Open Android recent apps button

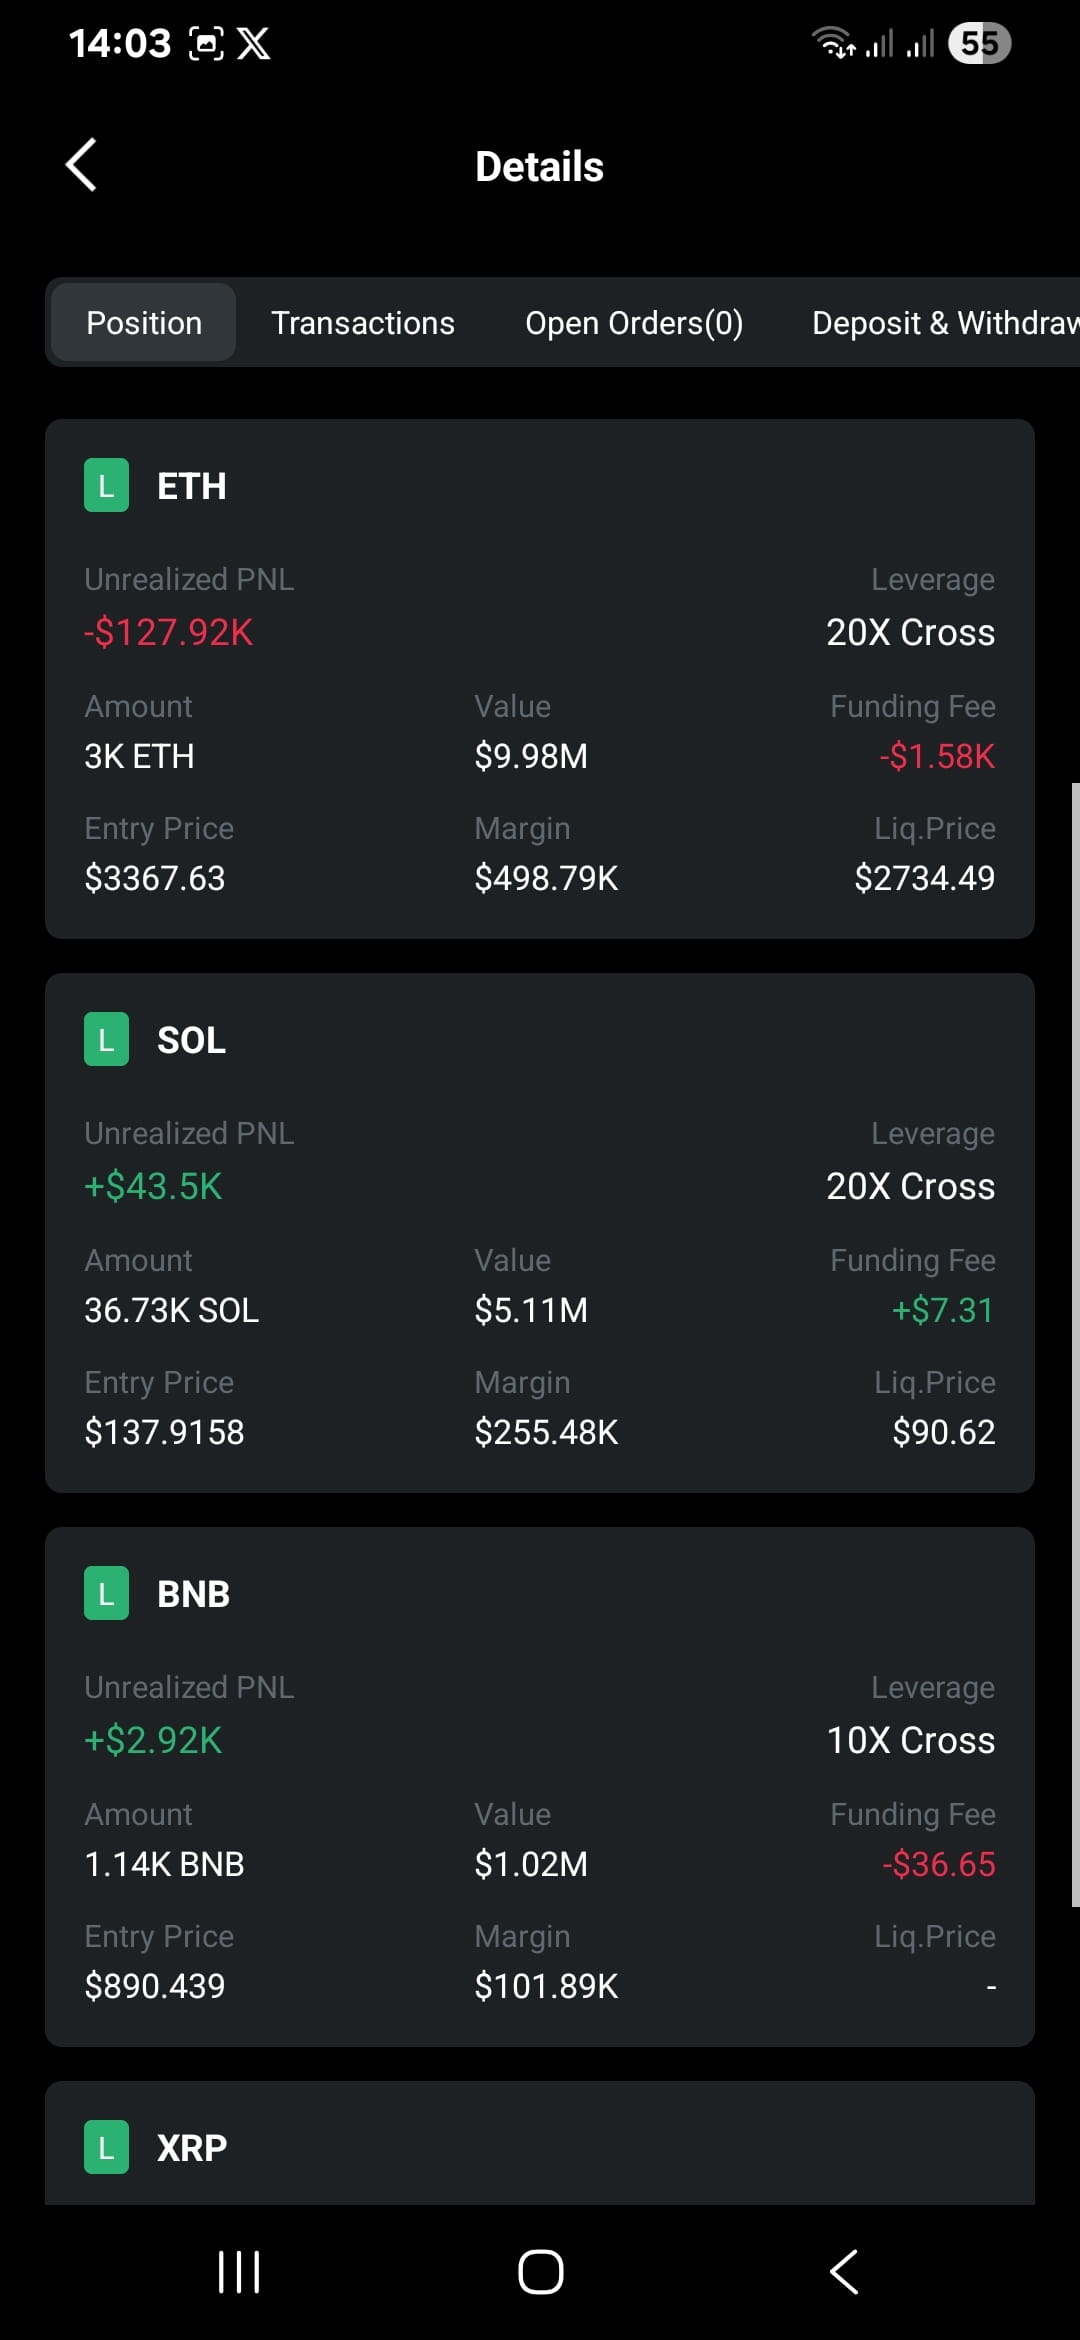point(239,2272)
